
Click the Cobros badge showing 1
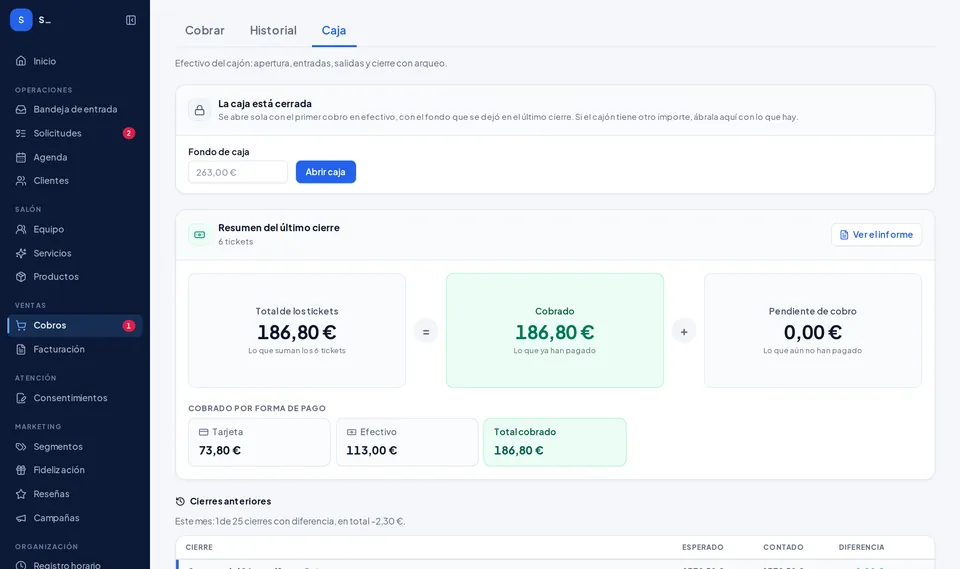[129, 325]
